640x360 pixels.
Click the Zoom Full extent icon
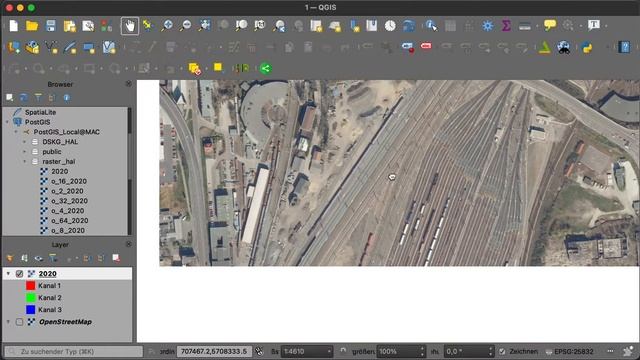click(204, 26)
